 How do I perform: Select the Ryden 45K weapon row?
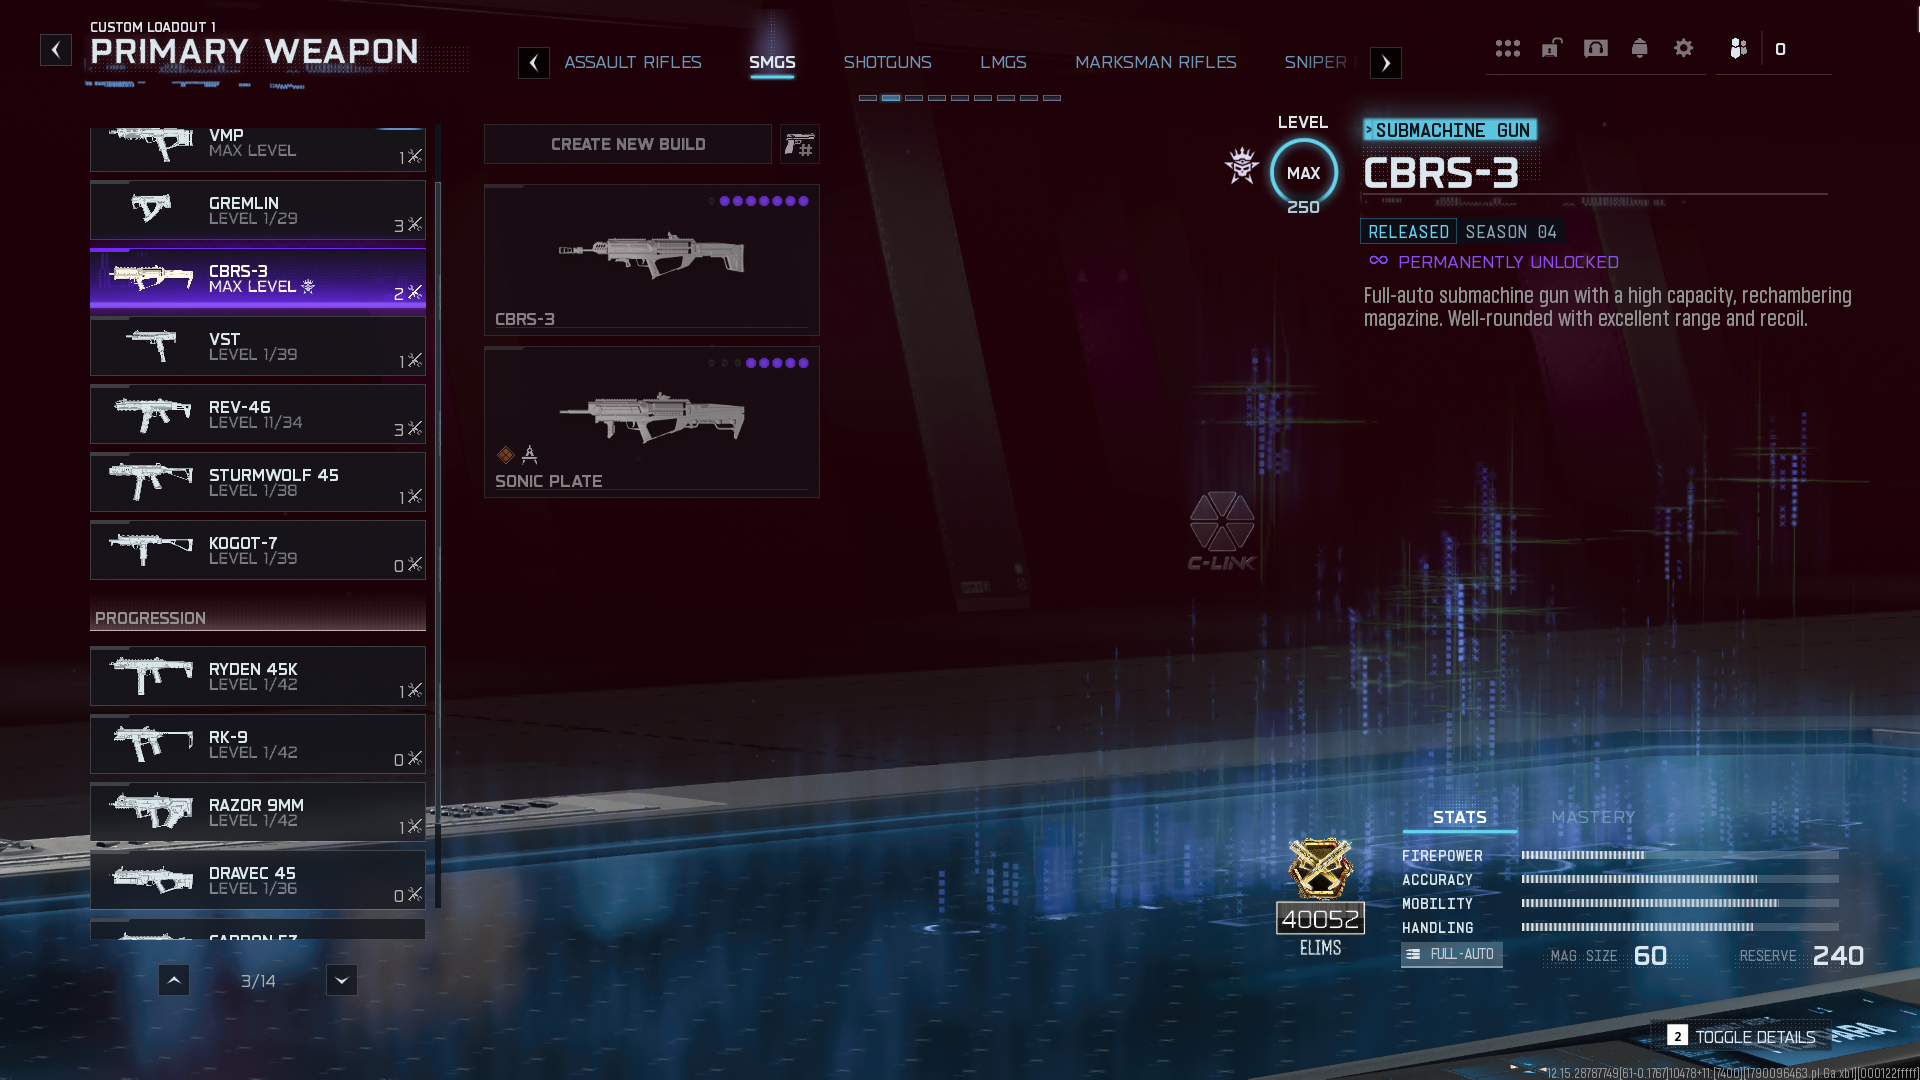(258, 677)
